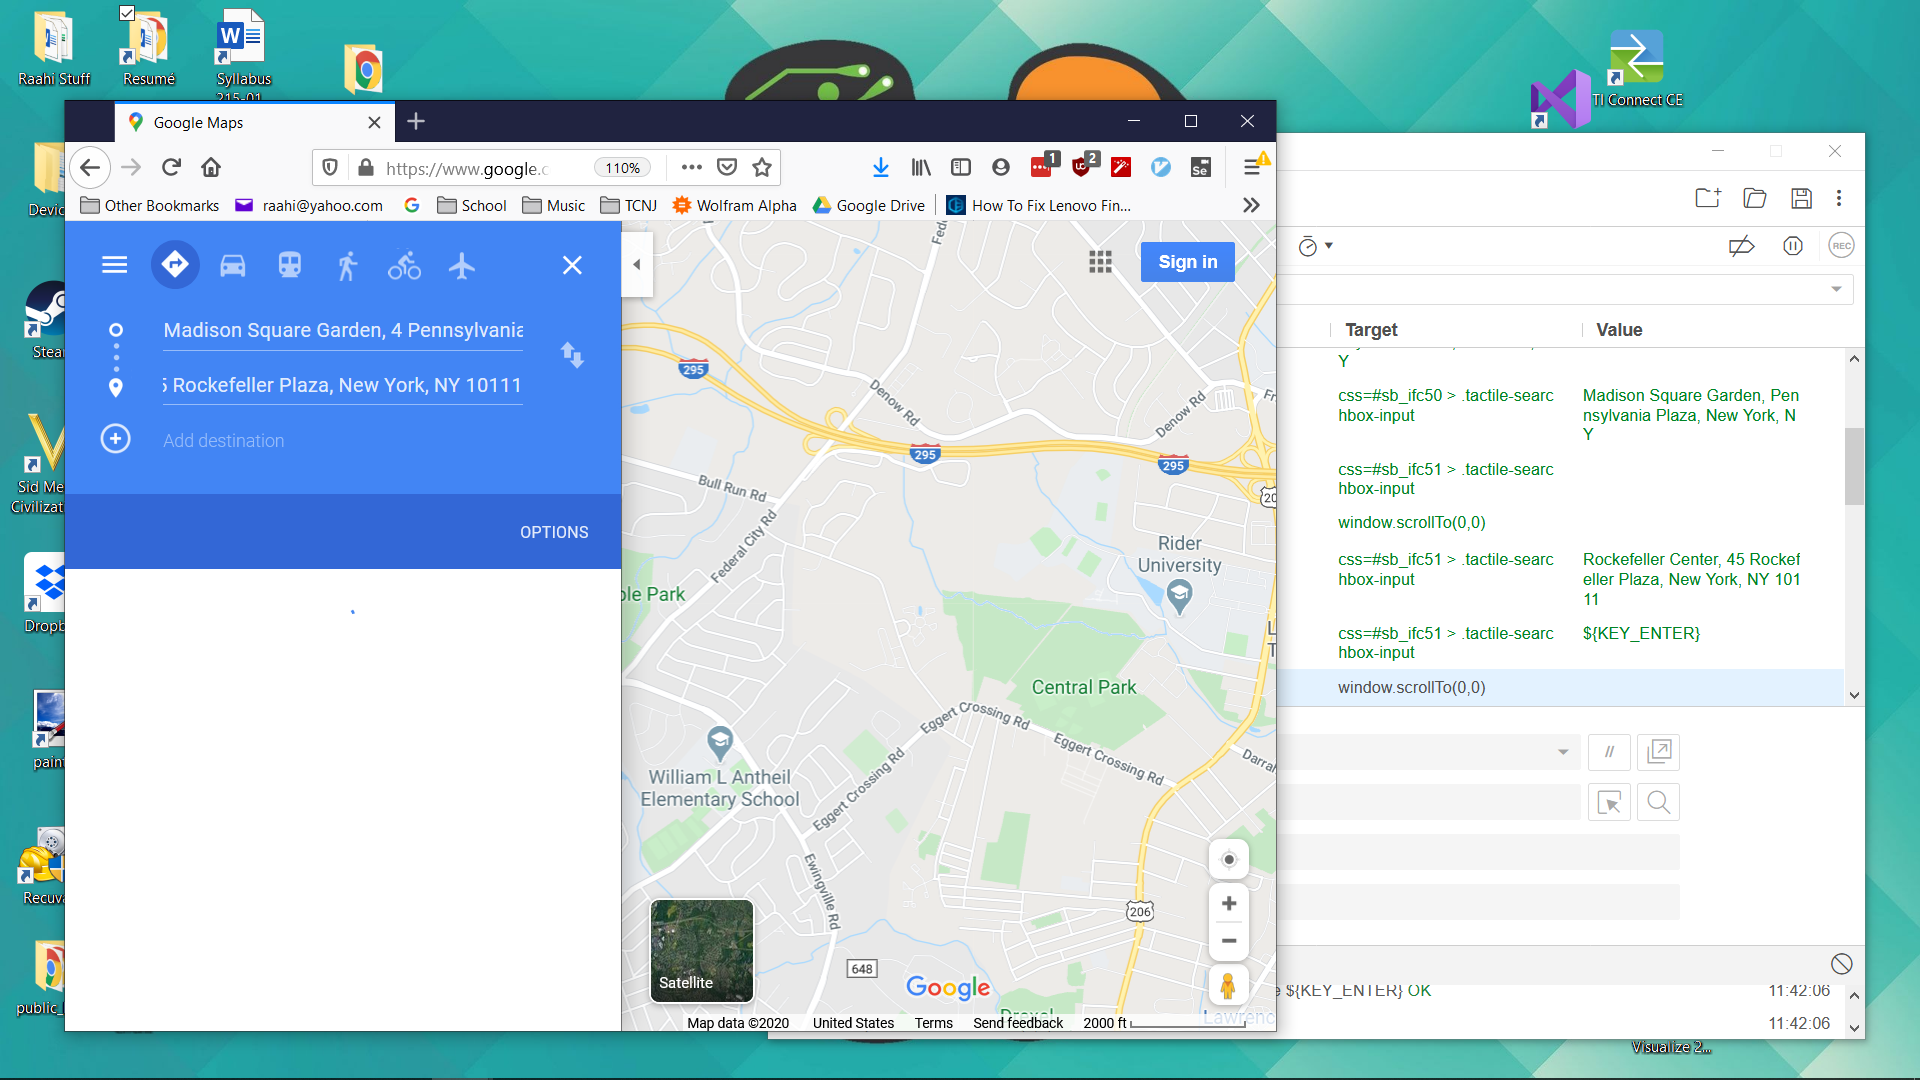Click the Sign in button

[1187, 262]
